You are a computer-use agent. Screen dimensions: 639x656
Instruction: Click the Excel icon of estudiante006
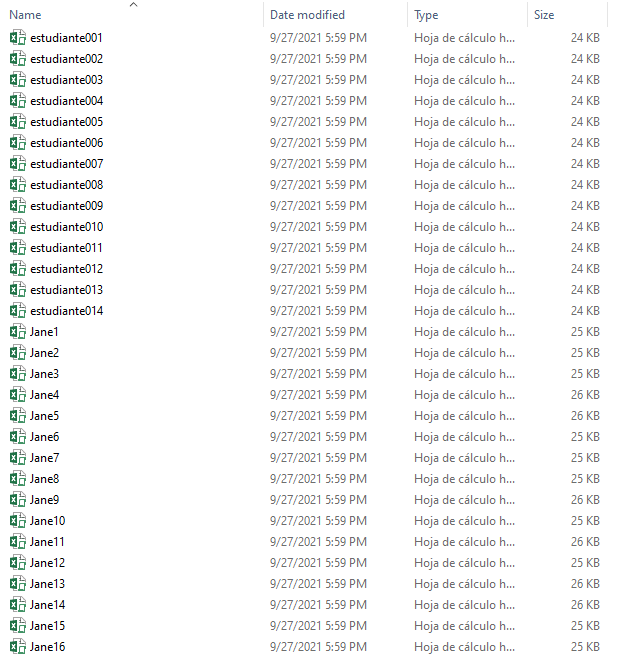(x=18, y=143)
